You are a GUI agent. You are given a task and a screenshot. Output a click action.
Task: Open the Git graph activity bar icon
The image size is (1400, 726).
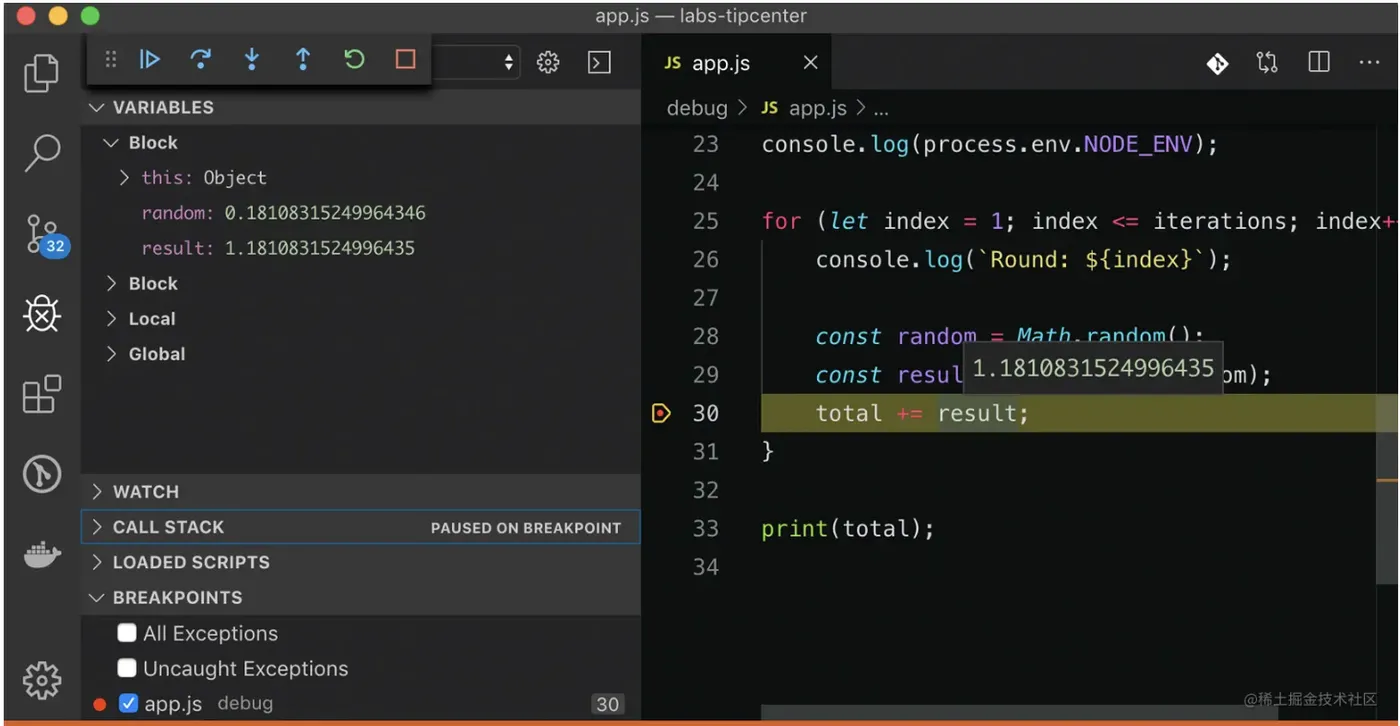tap(42, 474)
